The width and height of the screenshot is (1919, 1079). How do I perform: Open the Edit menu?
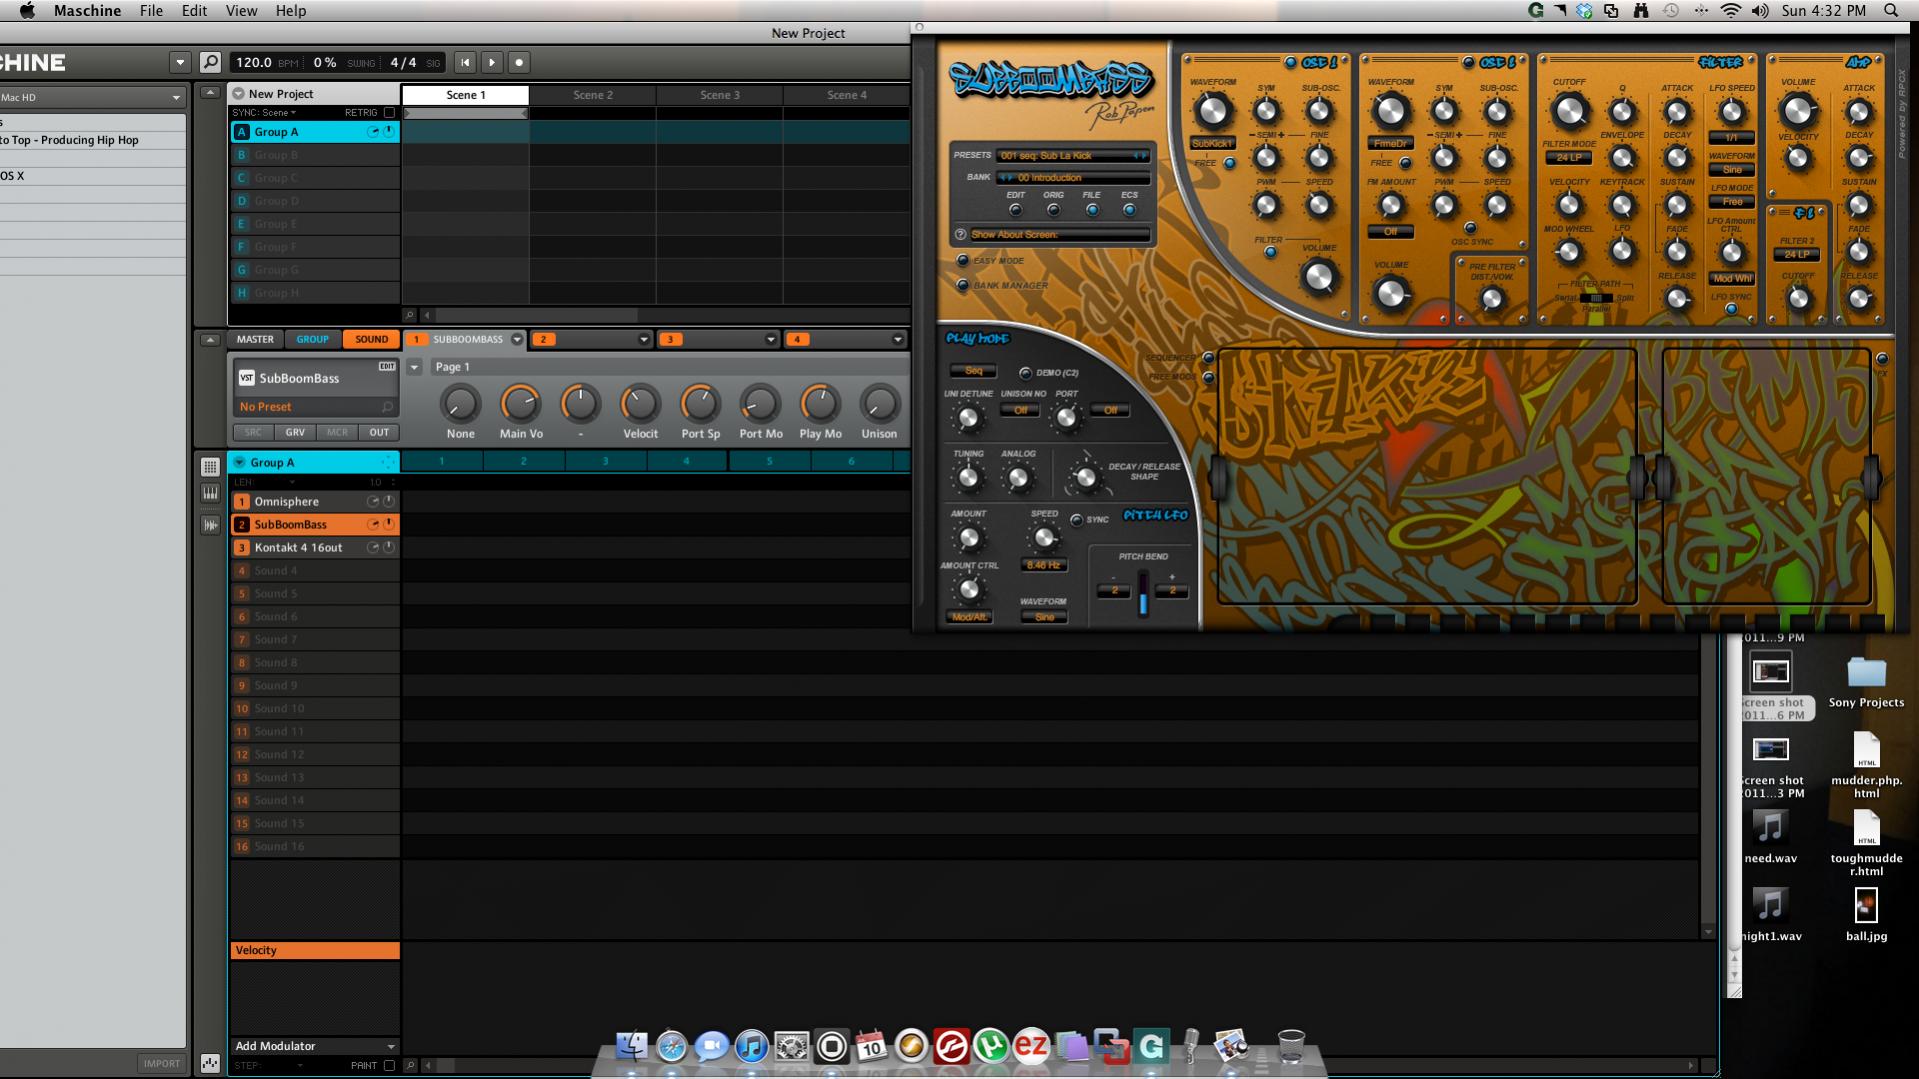(194, 11)
